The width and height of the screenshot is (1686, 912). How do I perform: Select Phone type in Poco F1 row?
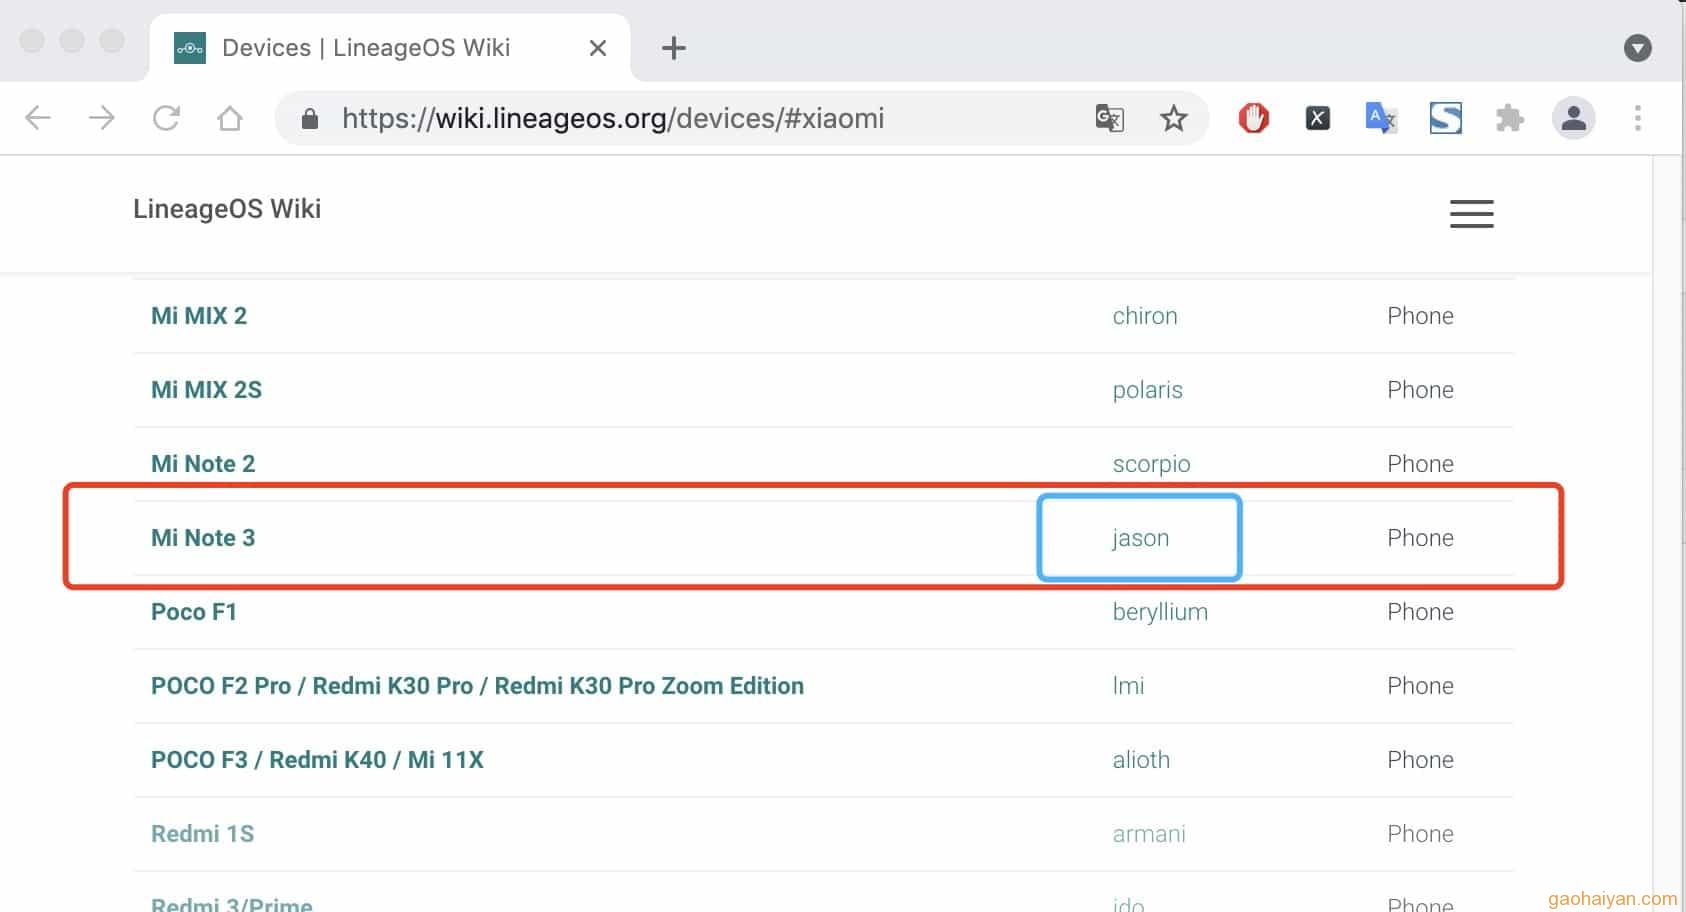1420,611
